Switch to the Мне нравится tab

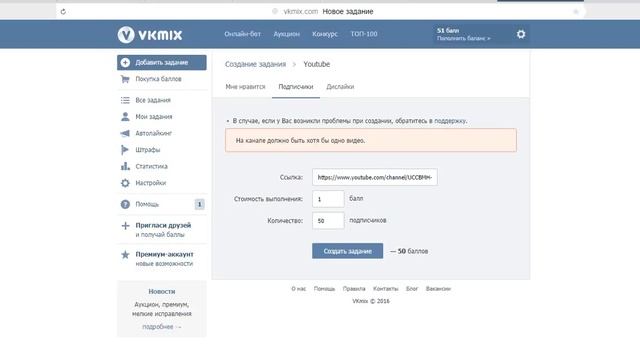(x=245, y=87)
